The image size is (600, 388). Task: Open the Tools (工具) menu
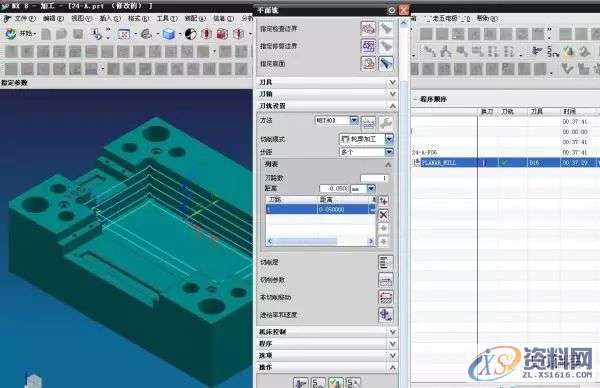pos(168,18)
